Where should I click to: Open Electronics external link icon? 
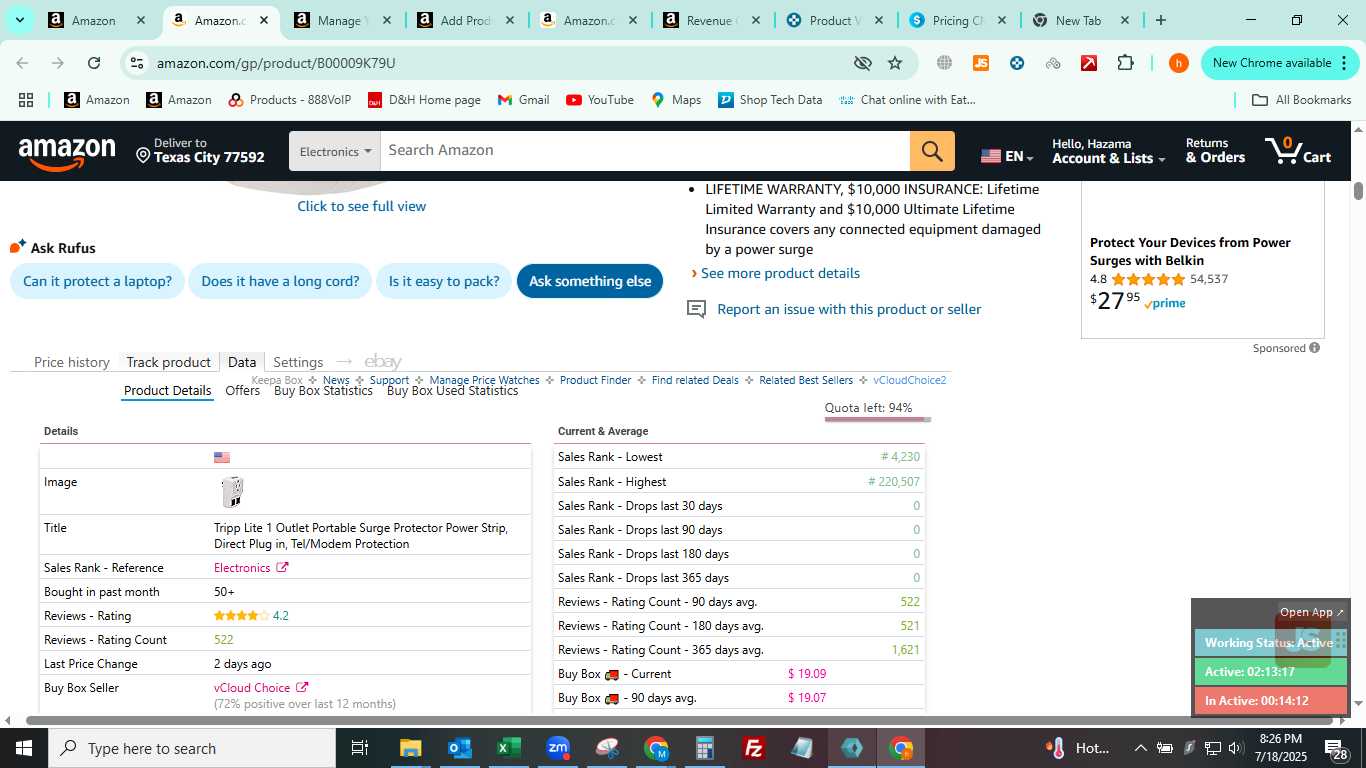[x=282, y=568]
